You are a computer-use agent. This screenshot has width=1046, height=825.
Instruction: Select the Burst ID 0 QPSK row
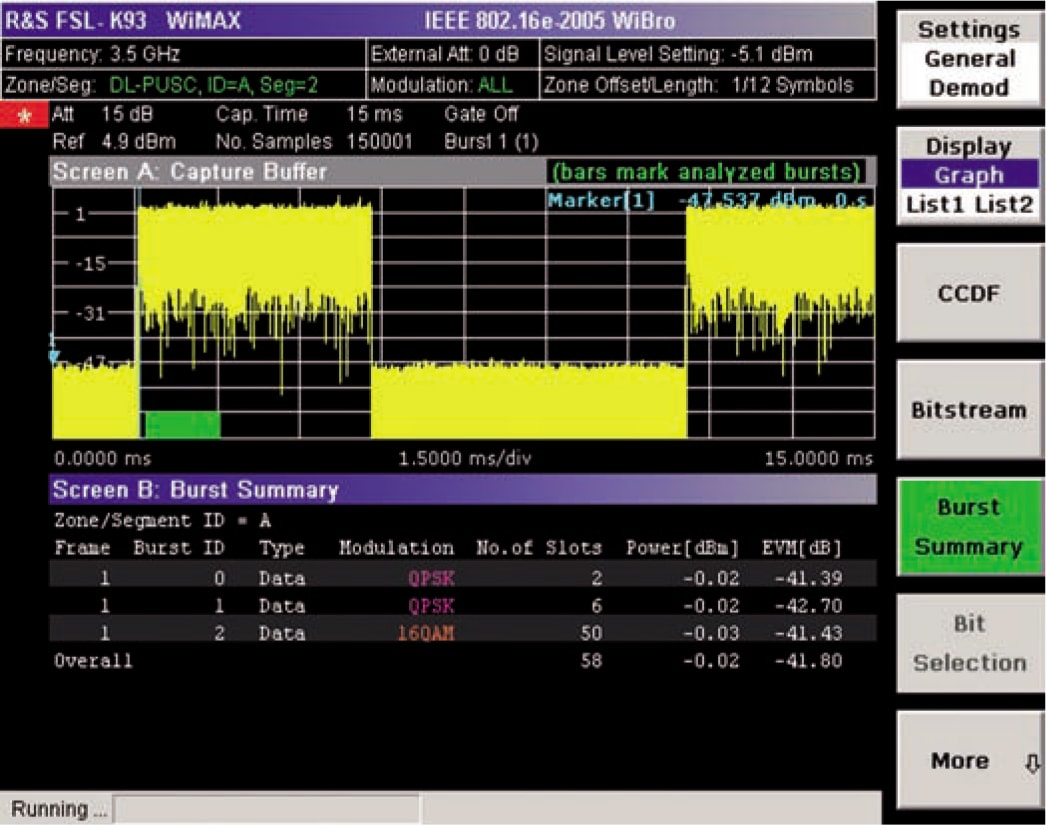point(462,578)
